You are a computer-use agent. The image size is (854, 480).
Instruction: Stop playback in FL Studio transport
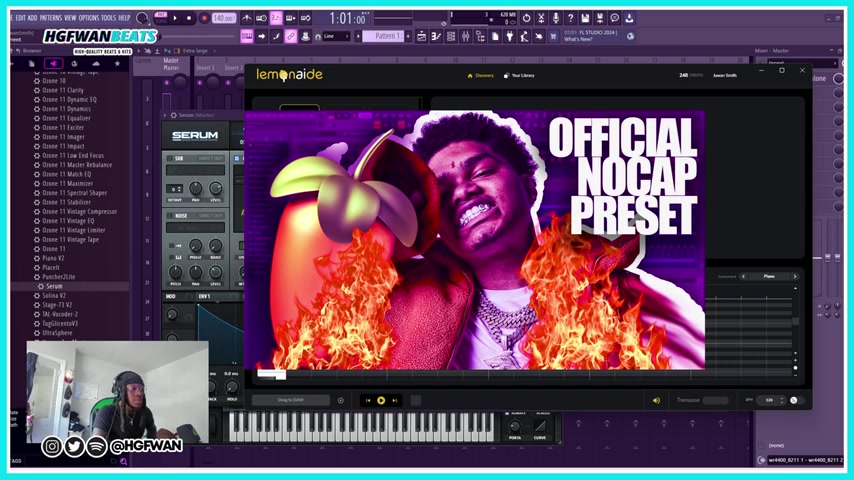point(189,18)
